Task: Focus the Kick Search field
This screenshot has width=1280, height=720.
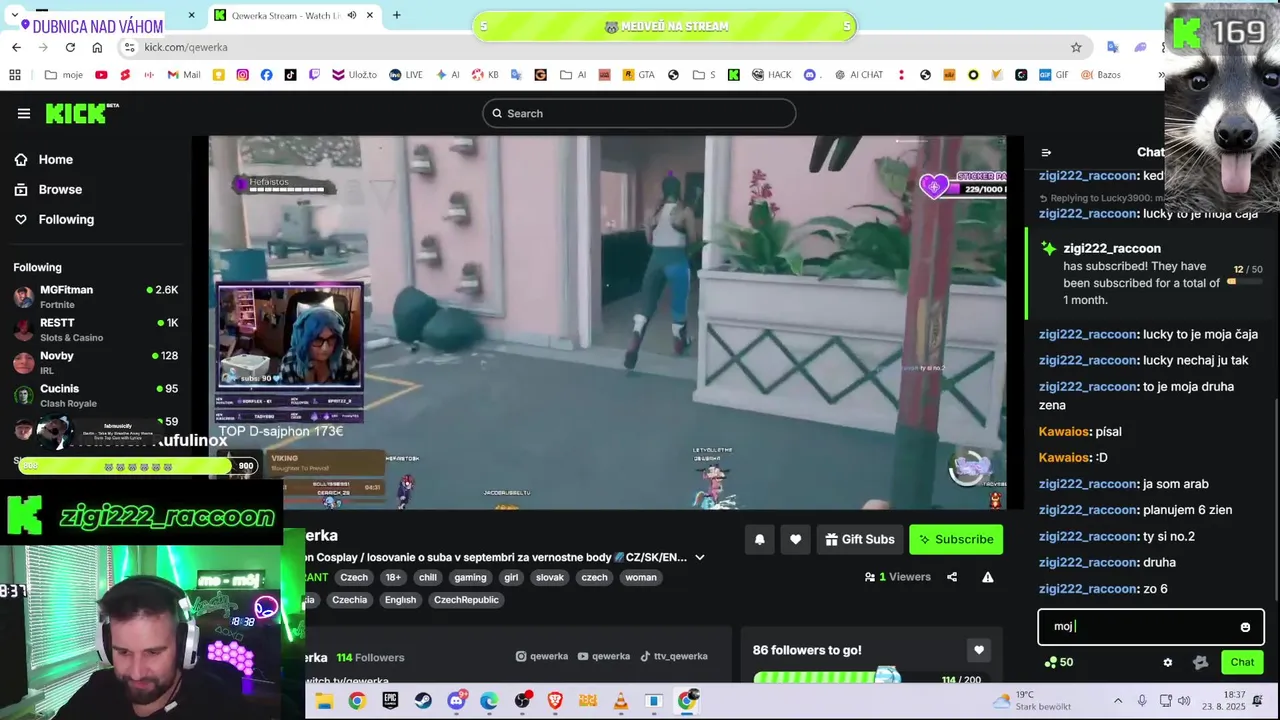Action: click(x=639, y=113)
